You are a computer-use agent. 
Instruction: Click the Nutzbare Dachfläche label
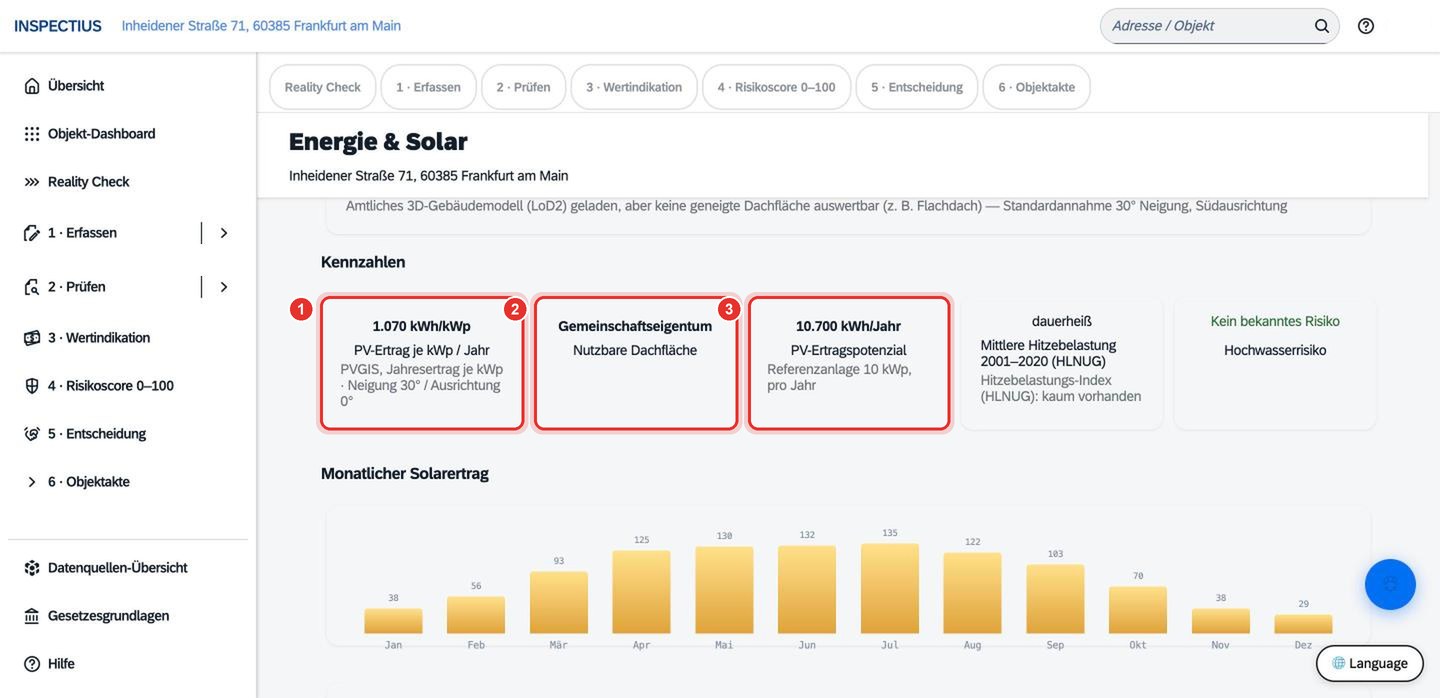click(635, 350)
